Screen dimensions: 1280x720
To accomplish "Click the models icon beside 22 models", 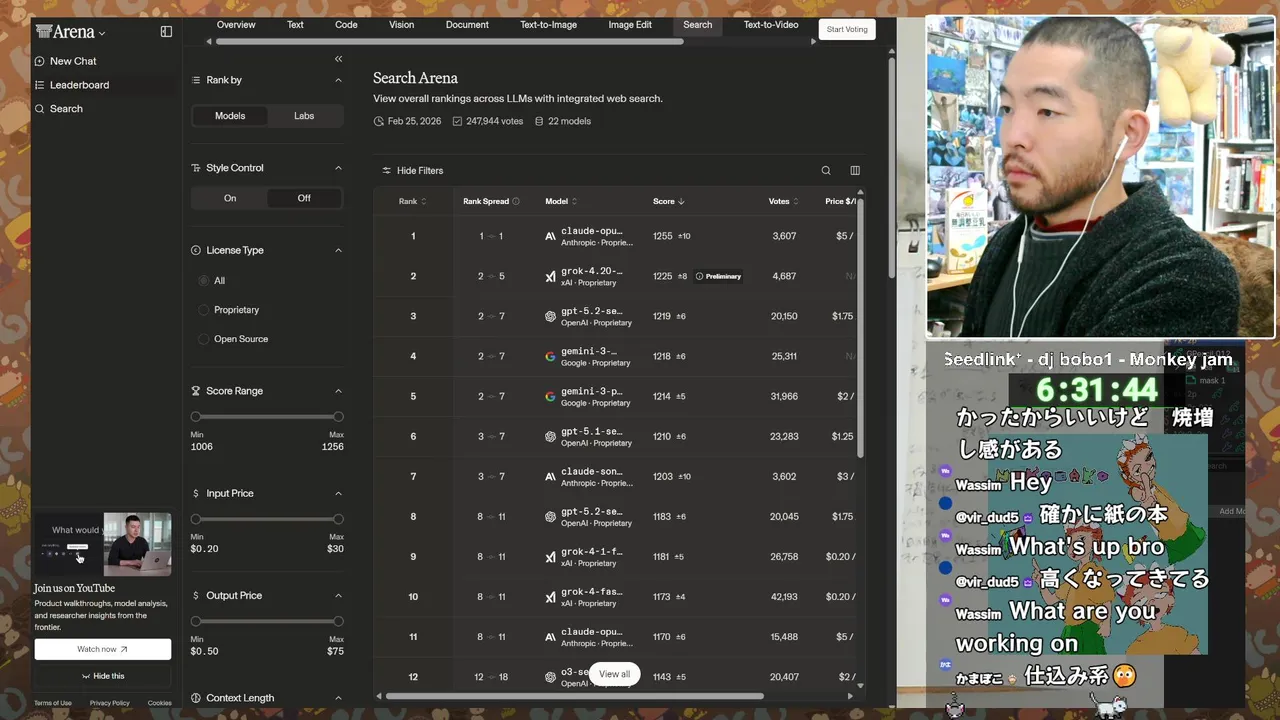I will point(539,121).
